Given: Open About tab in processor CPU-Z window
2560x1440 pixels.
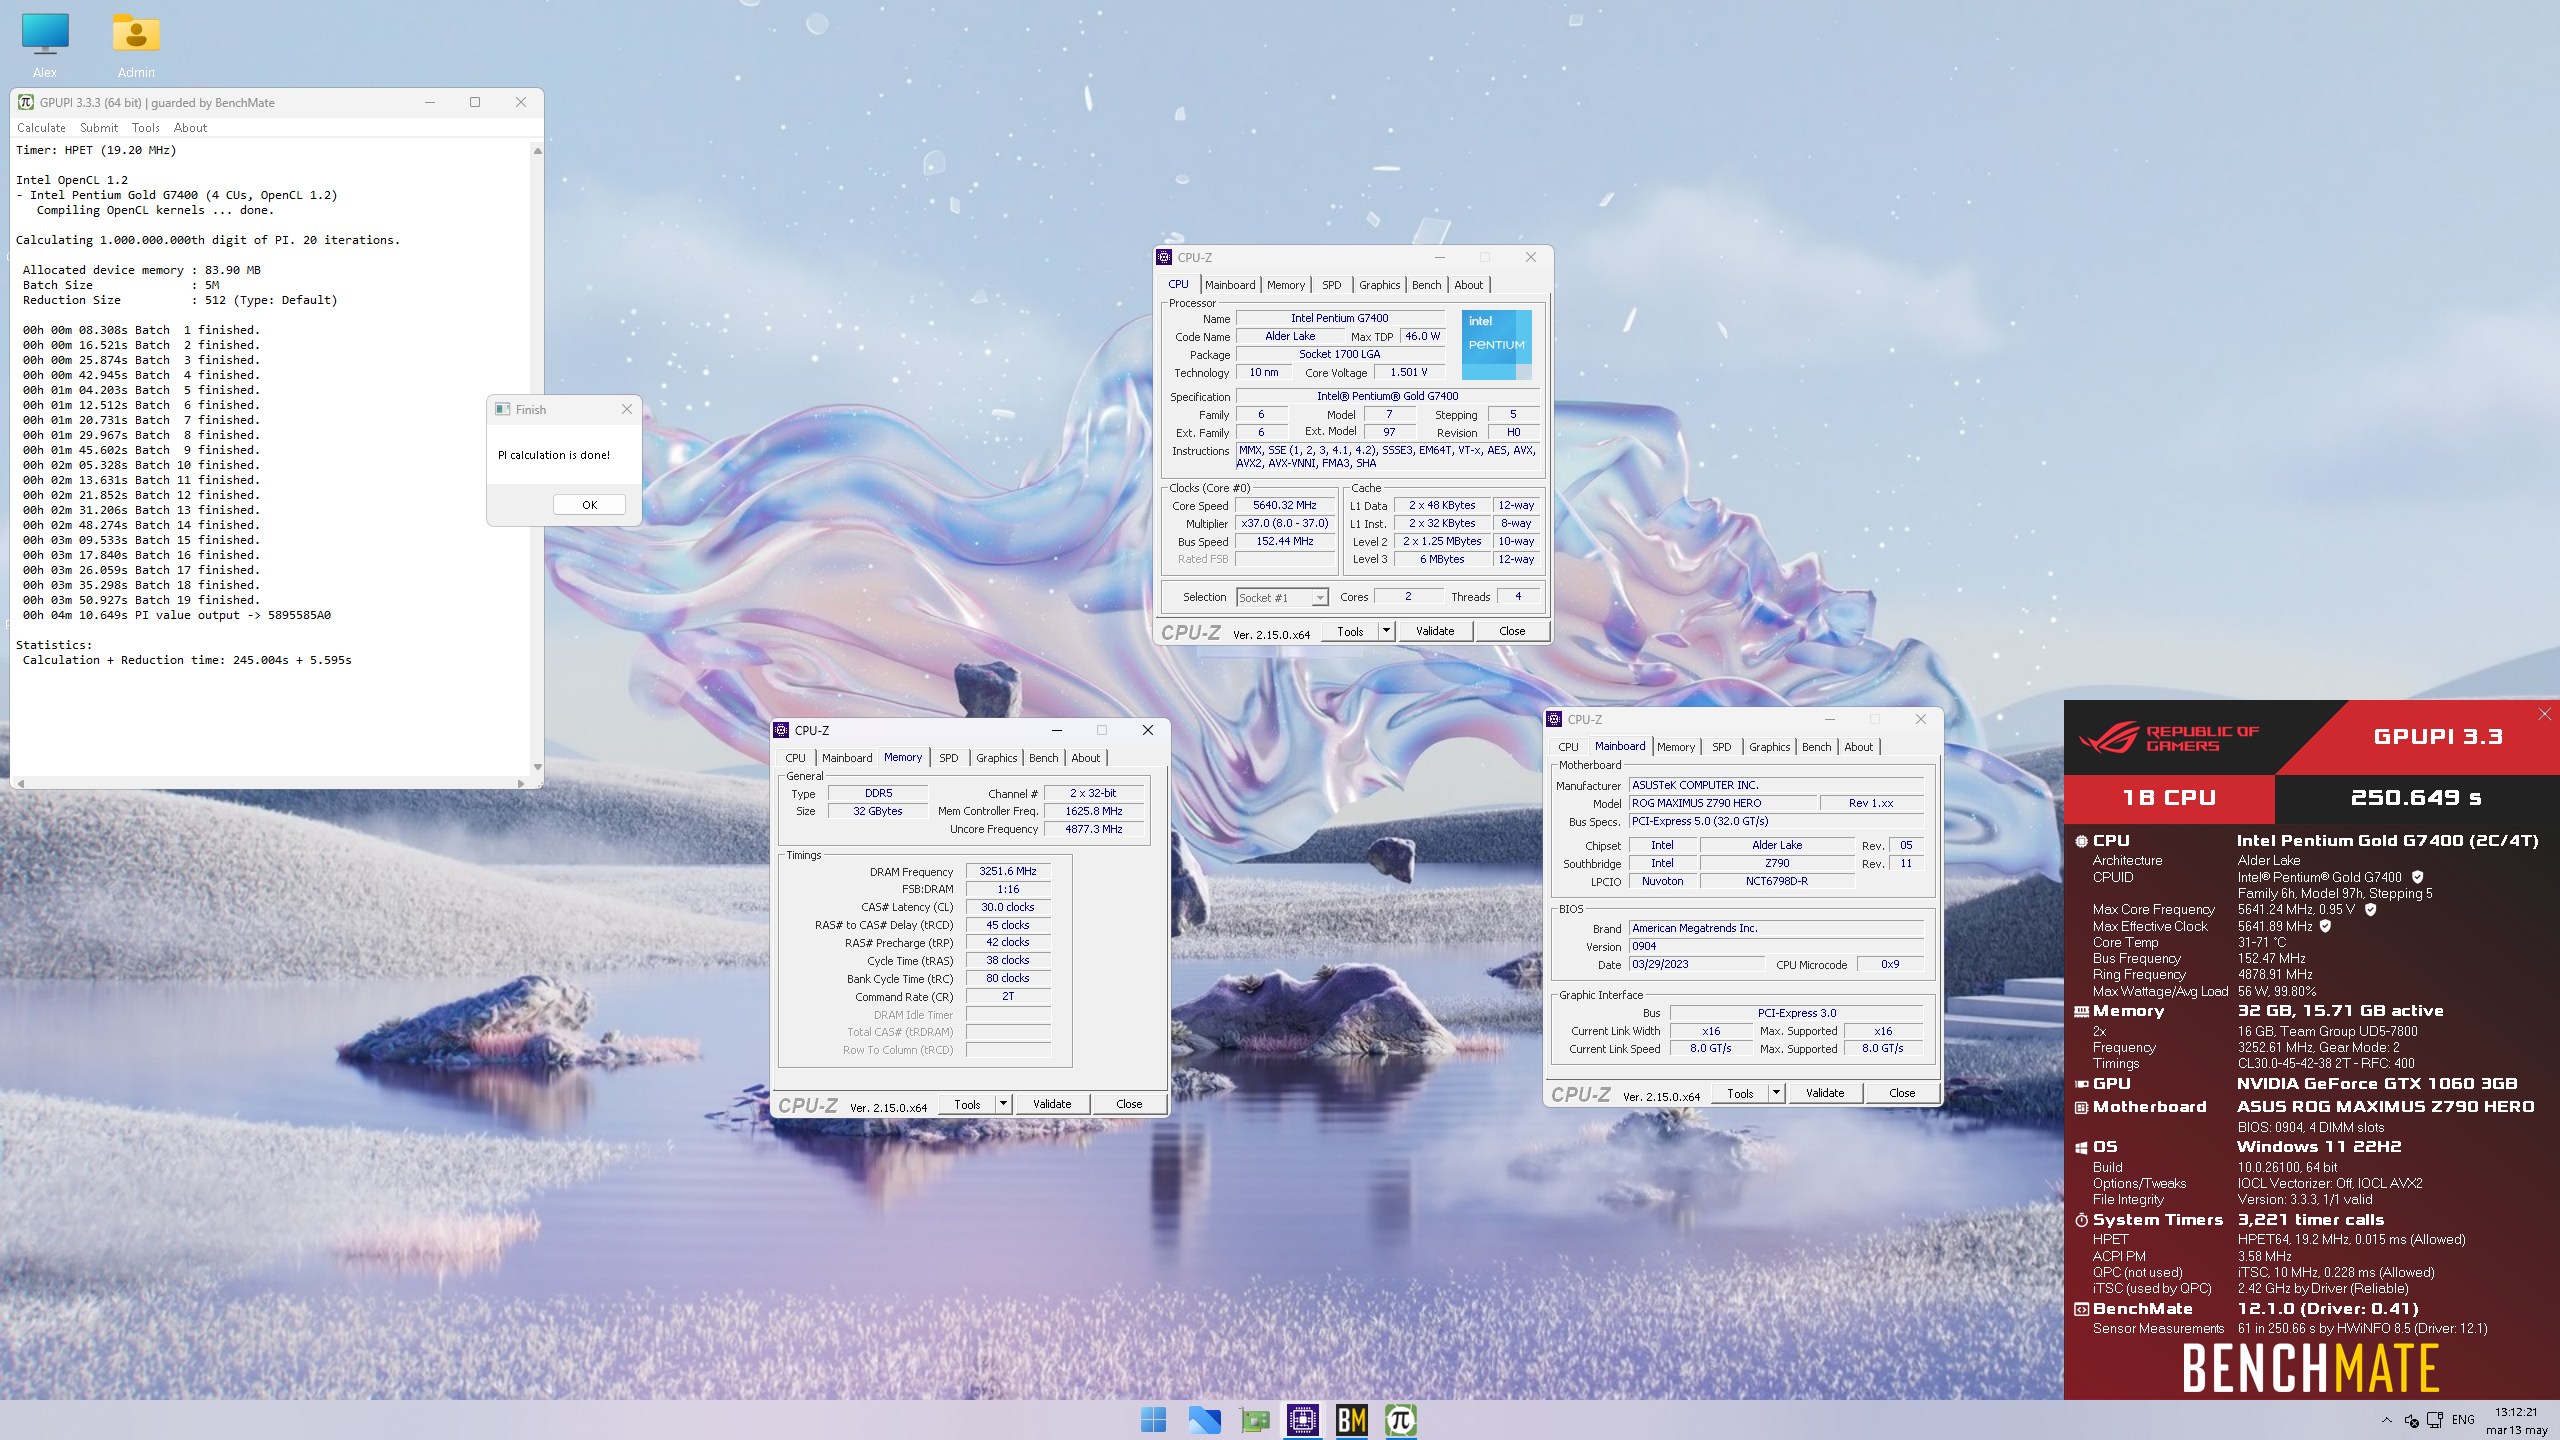Looking at the screenshot, I should 1469,285.
